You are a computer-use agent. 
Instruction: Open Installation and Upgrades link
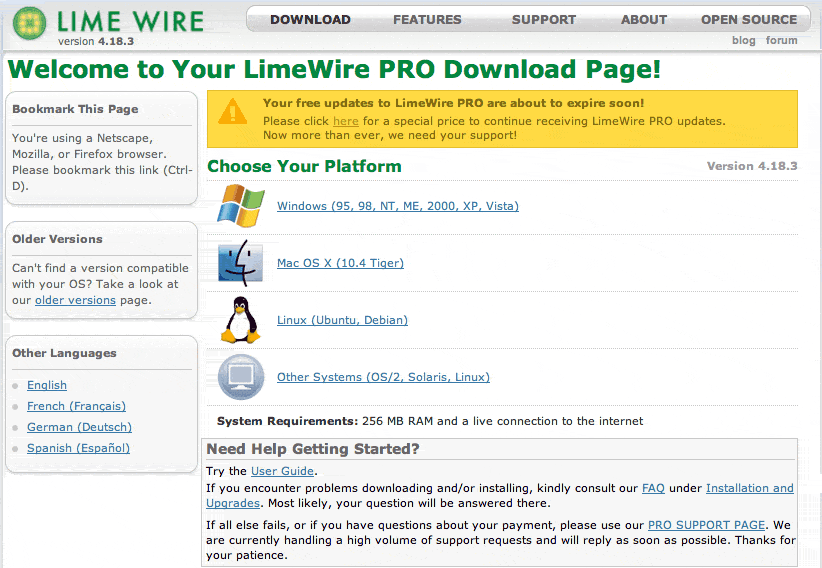[x=750, y=488]
